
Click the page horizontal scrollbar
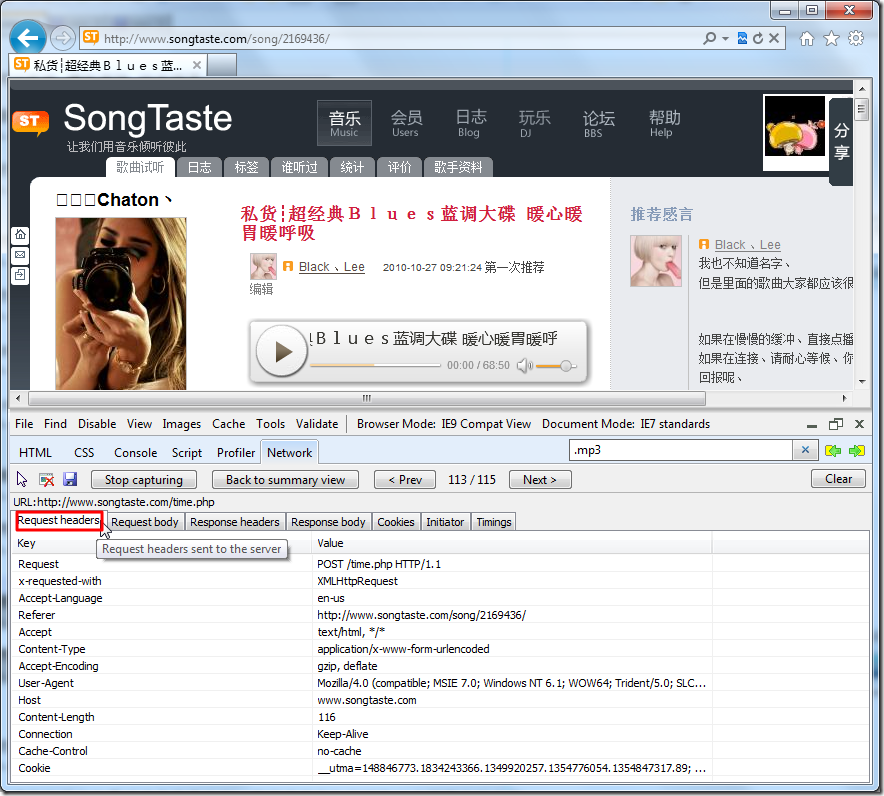(x=366, y=399)
